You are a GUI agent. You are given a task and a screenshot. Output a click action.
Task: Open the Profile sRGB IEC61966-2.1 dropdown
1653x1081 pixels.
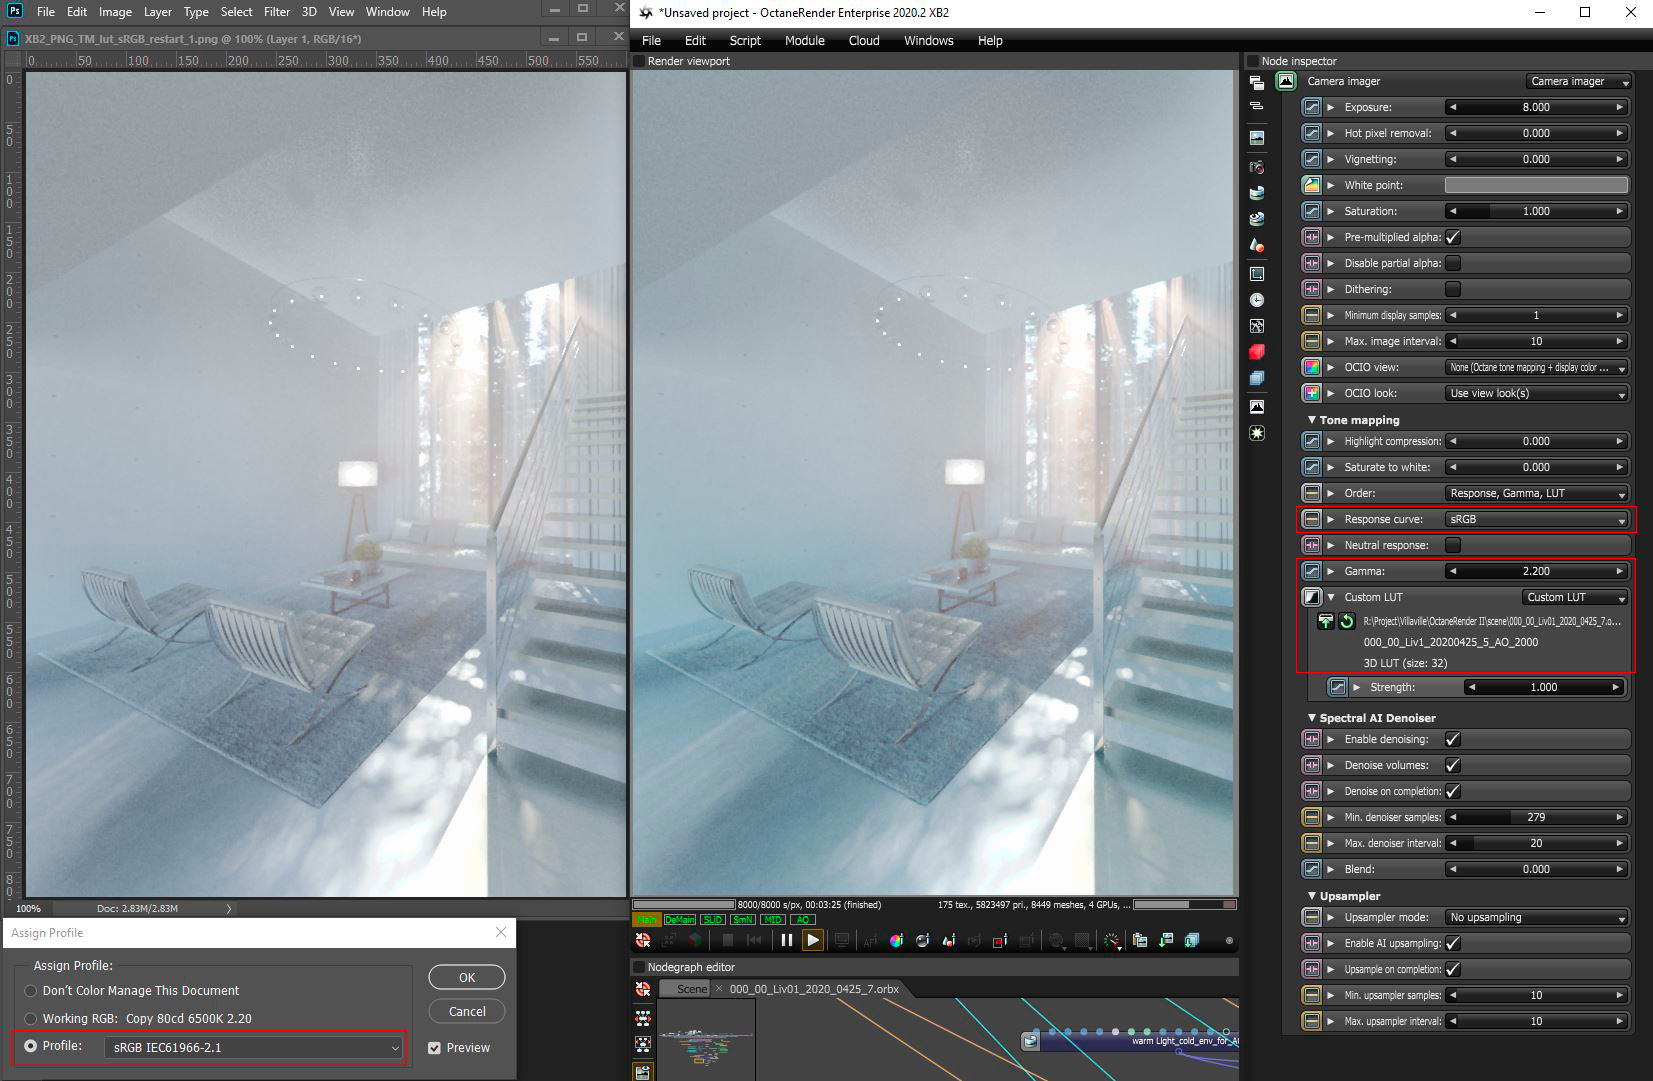[x=253, y=1047]
